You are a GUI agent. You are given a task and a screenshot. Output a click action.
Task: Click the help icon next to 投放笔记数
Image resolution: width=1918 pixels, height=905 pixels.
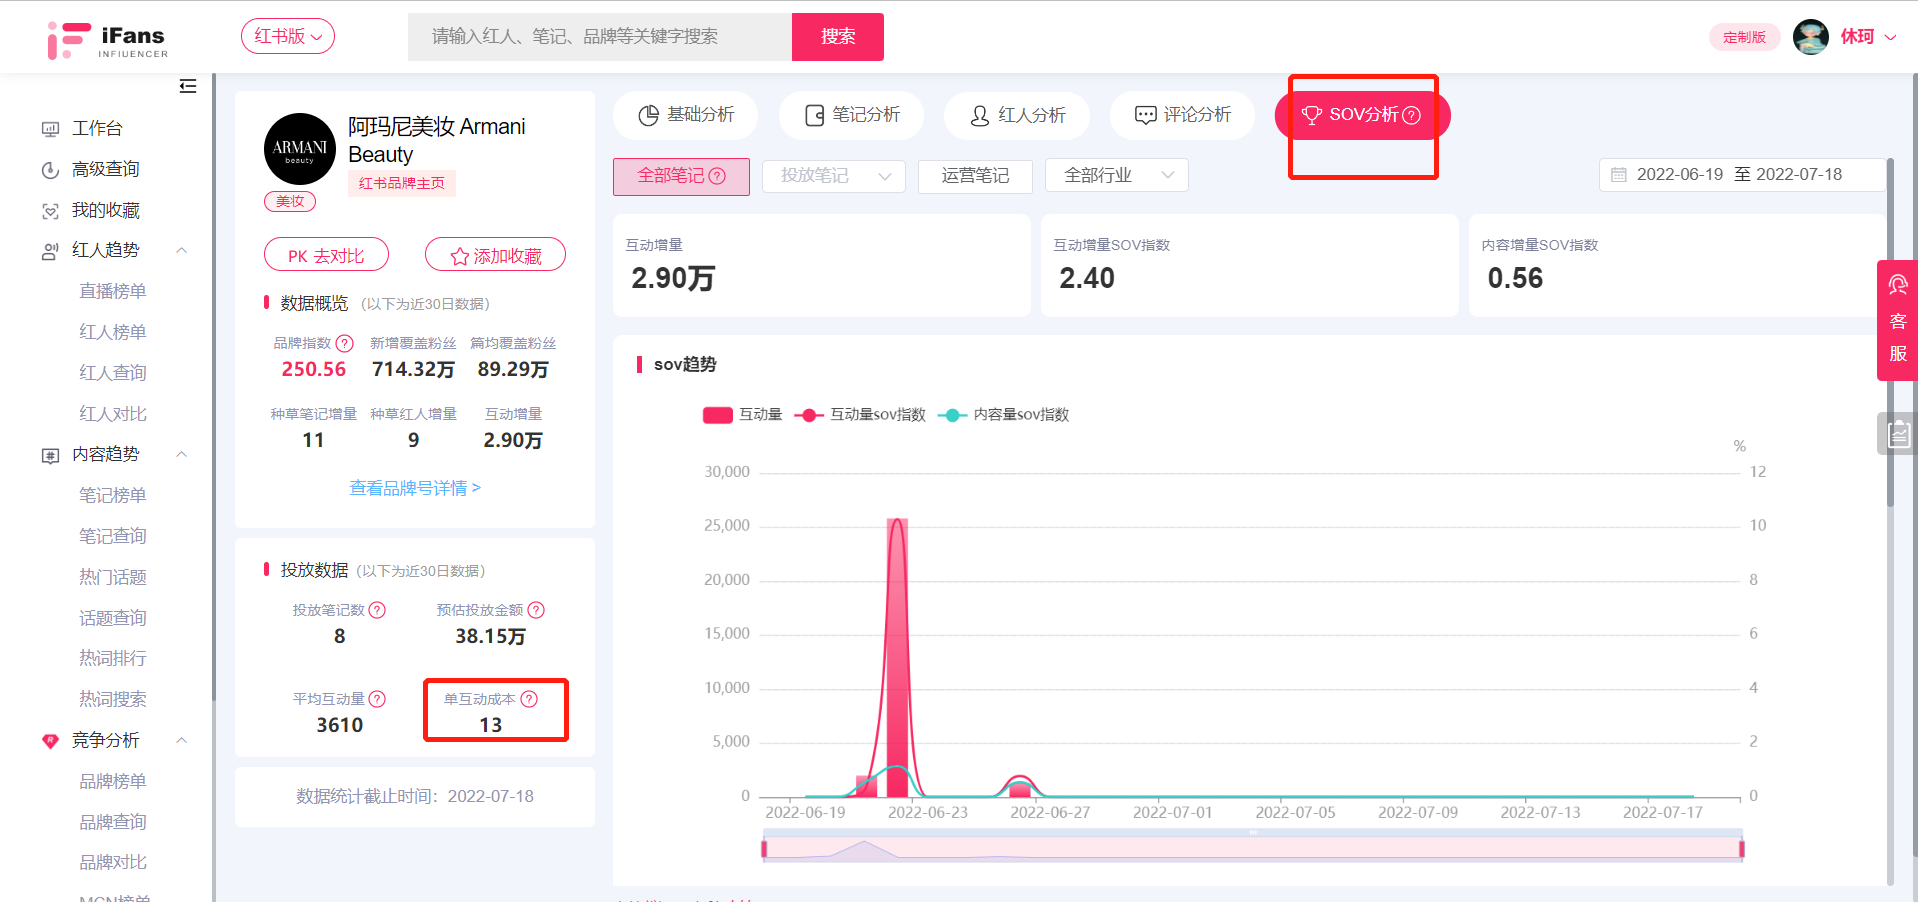[377, 610]
